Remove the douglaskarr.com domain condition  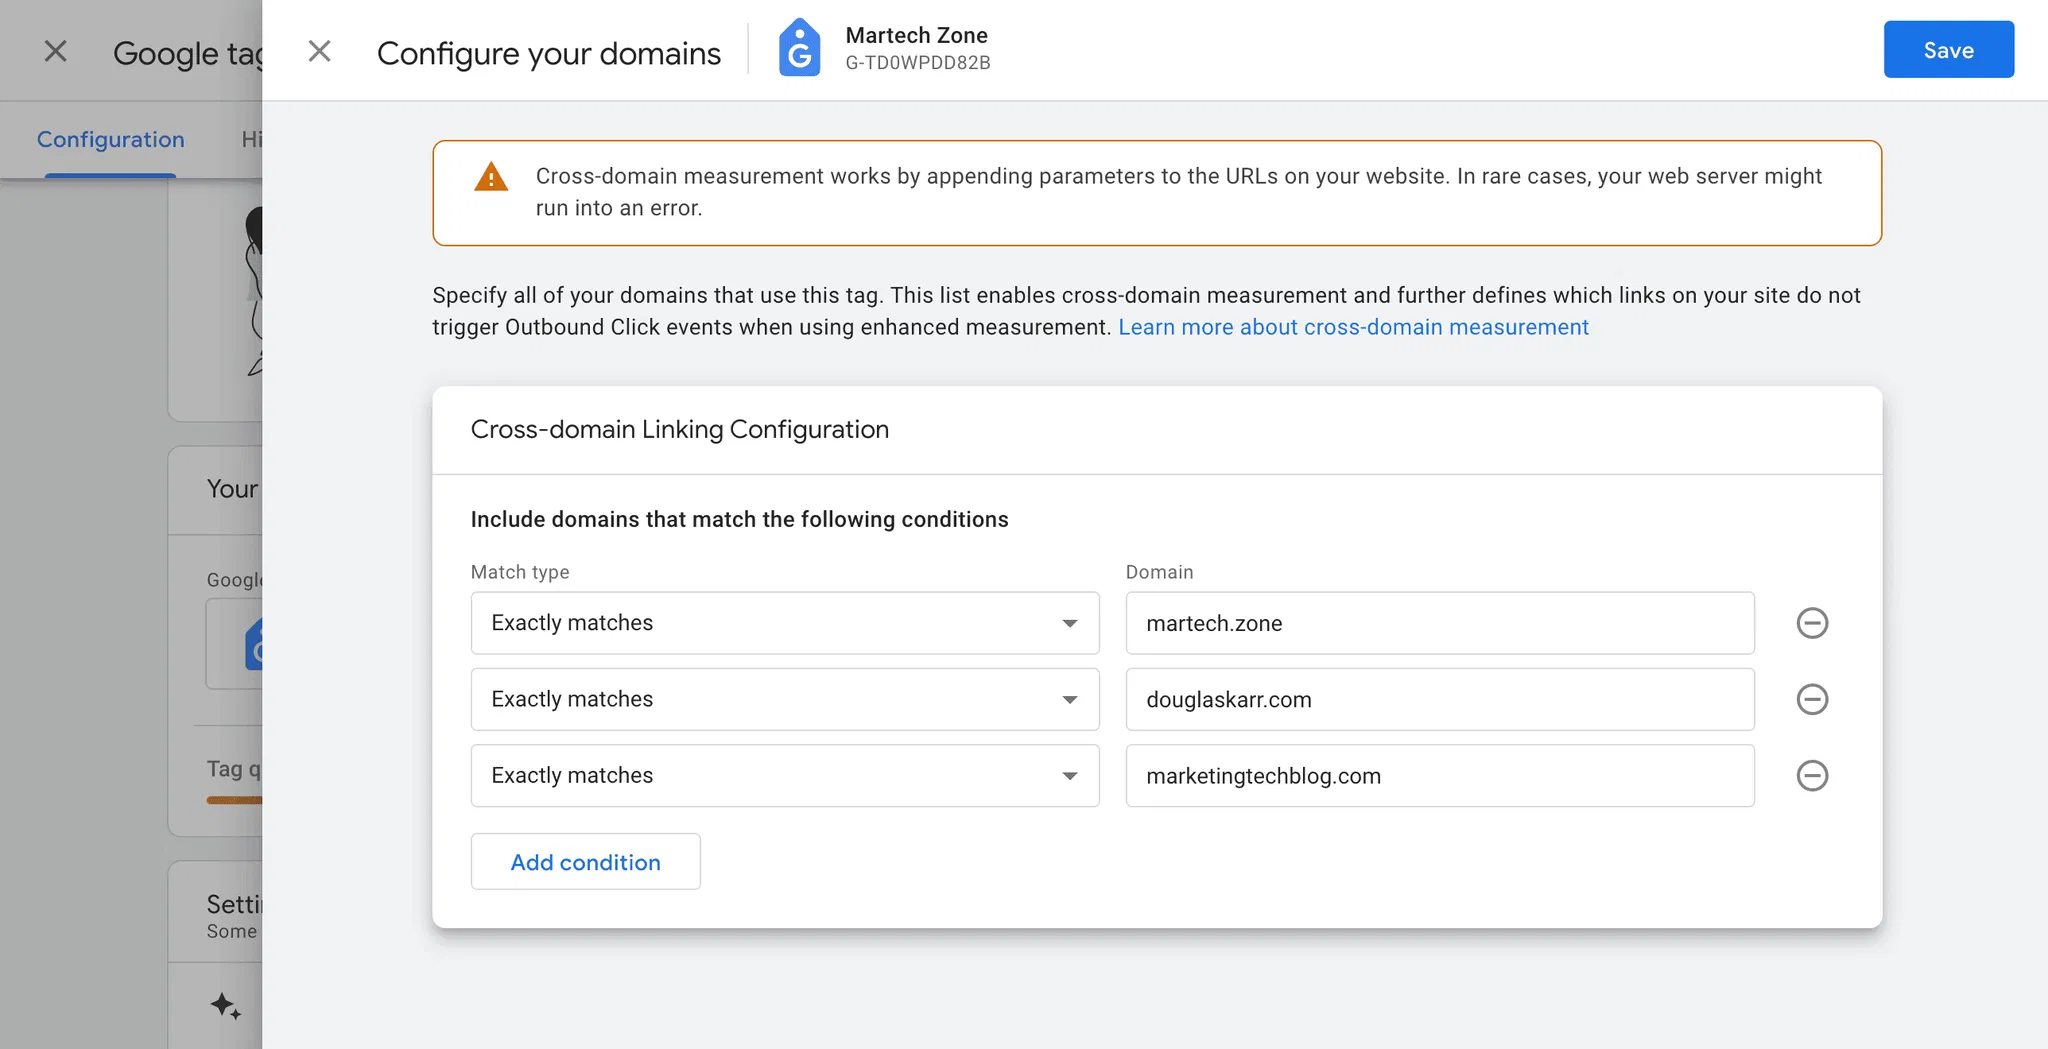point(1811,699)
